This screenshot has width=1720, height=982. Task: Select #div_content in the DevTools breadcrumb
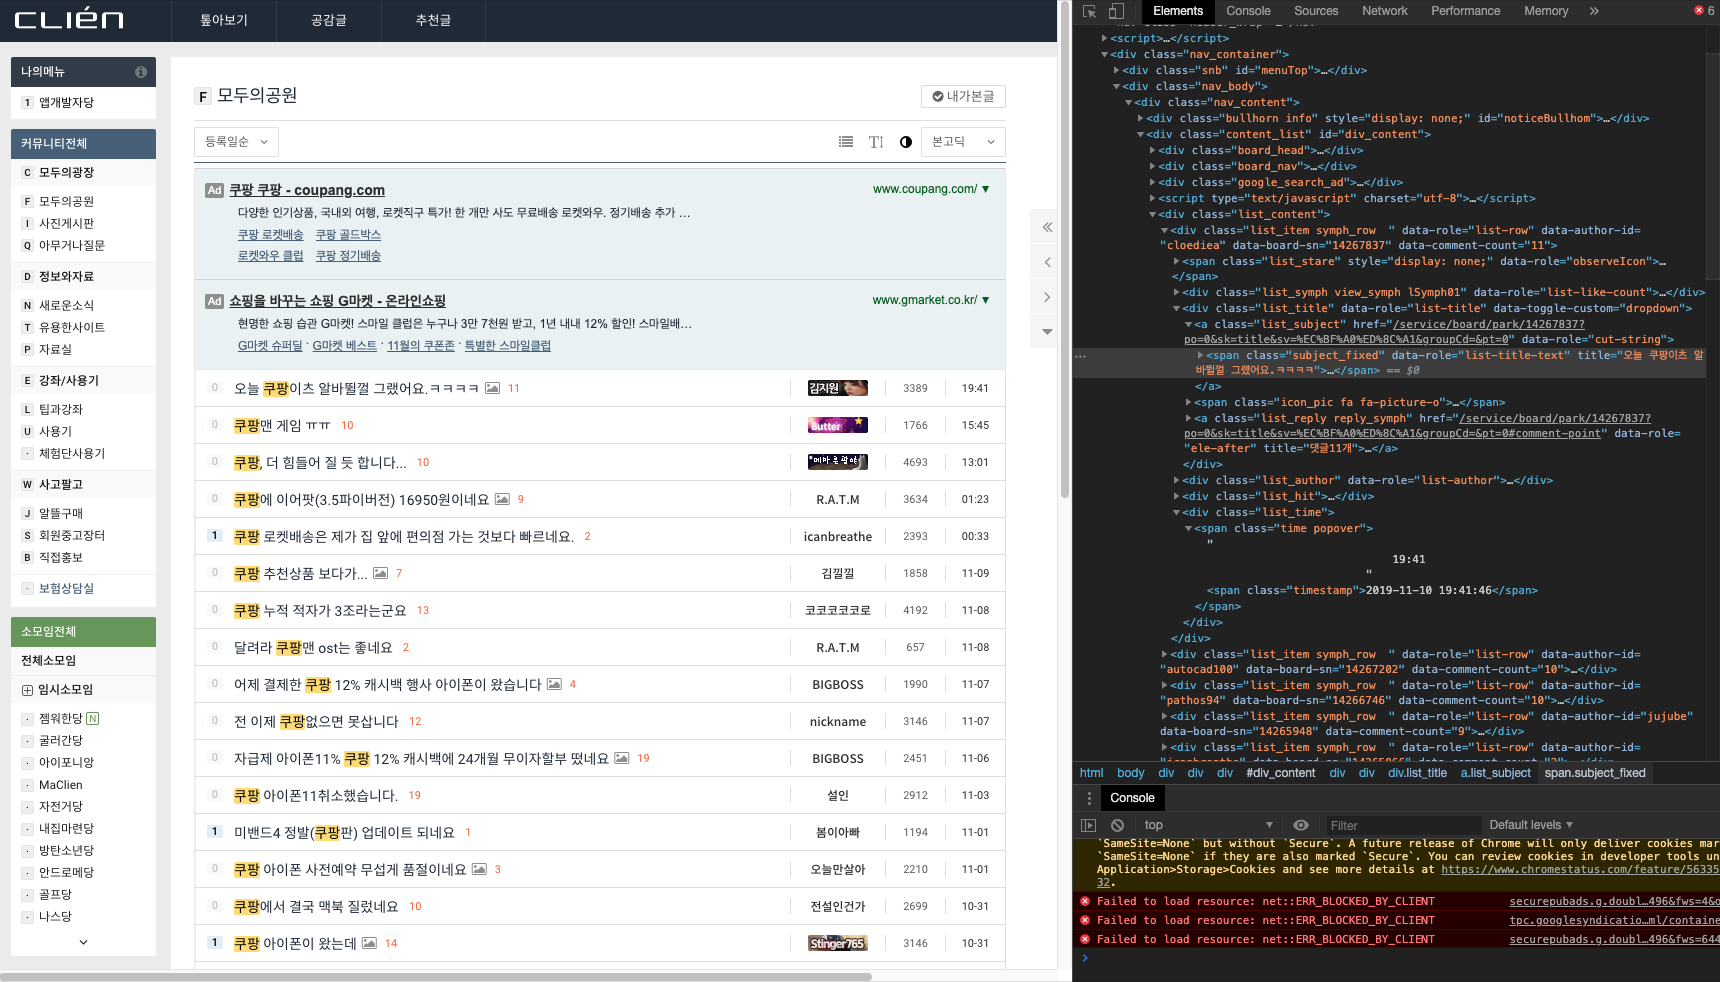pyautogui.click(x=1281, y=773)
